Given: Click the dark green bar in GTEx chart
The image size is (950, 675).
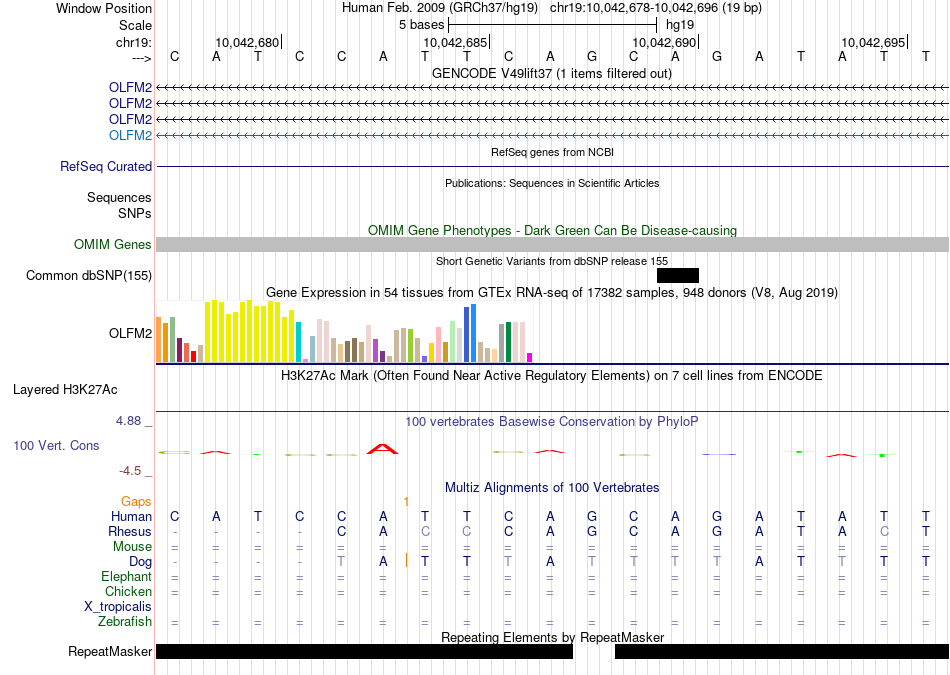Looking at the screenshot, I should pos(509,342).
